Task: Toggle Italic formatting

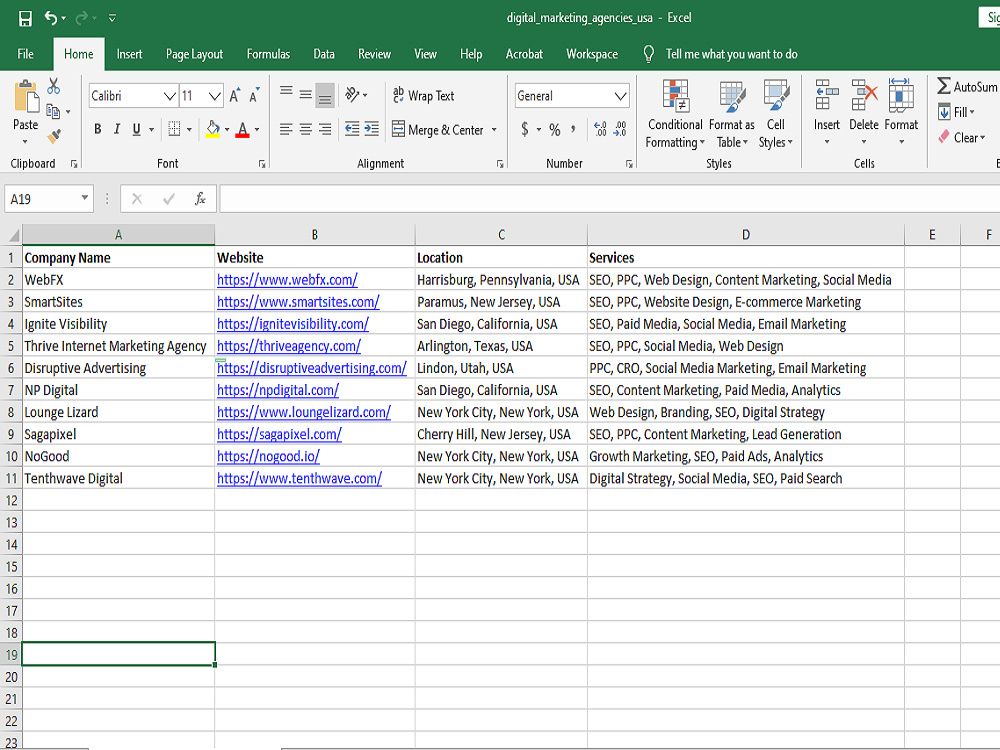Action: pos(117,129)
